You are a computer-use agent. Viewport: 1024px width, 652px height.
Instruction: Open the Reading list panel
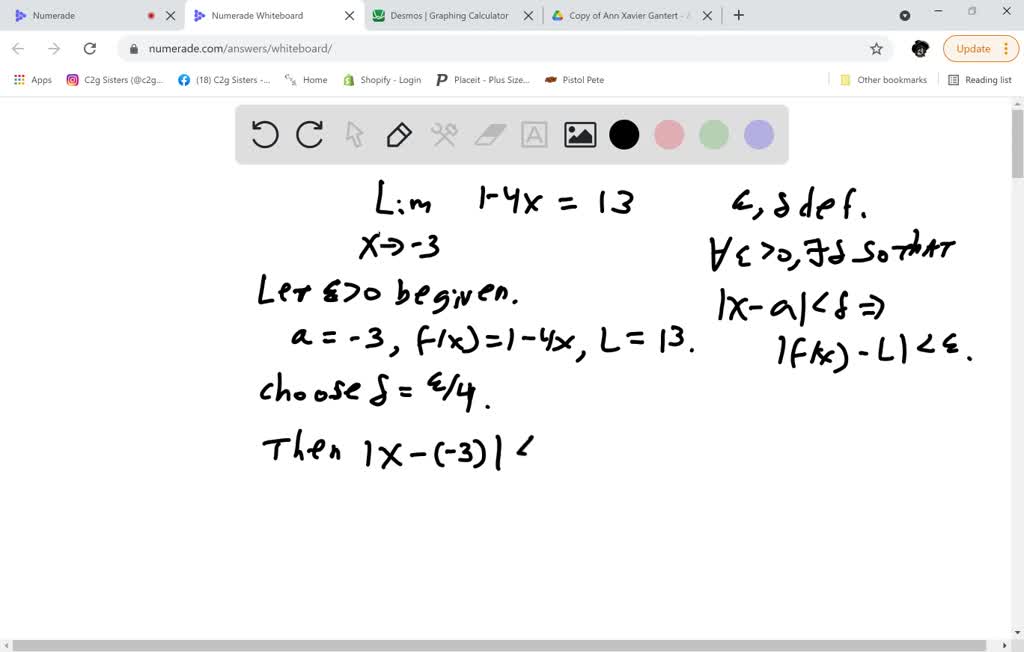tap(985, 79)
